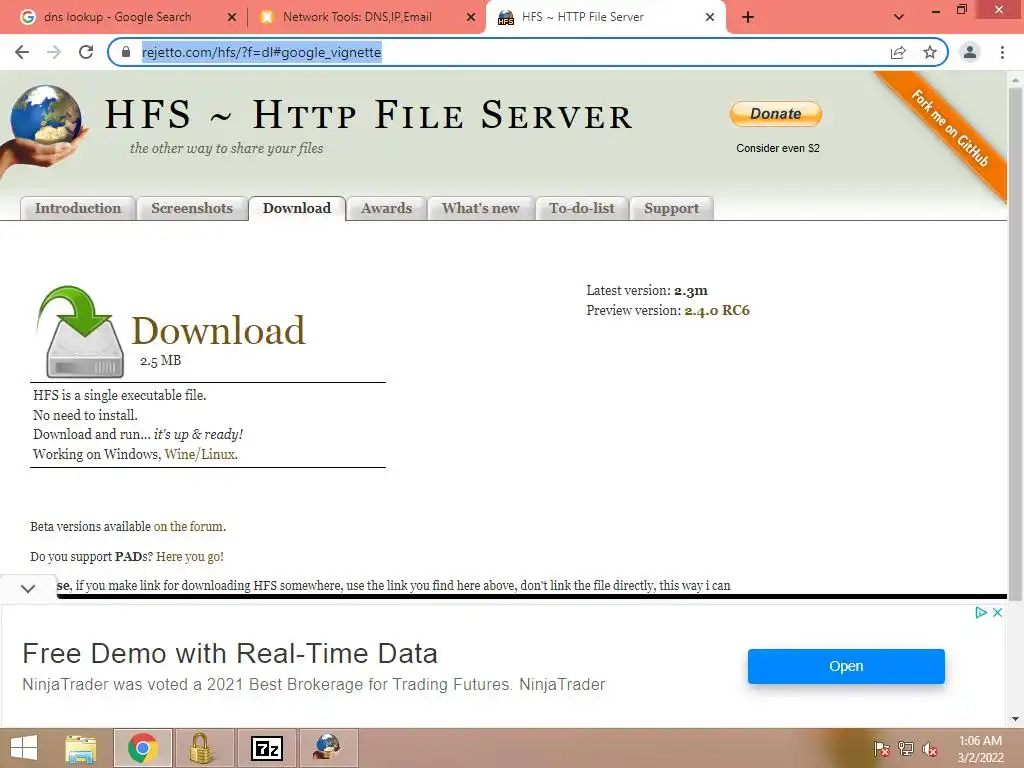This screenshot has height=768, width=1024.
Task: Open a new tab with plus button
Action: pos(748,17)
